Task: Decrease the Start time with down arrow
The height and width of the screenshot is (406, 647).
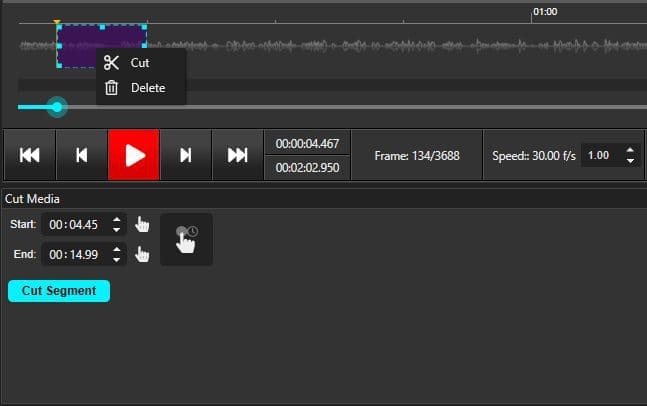Action: point(117,229)
